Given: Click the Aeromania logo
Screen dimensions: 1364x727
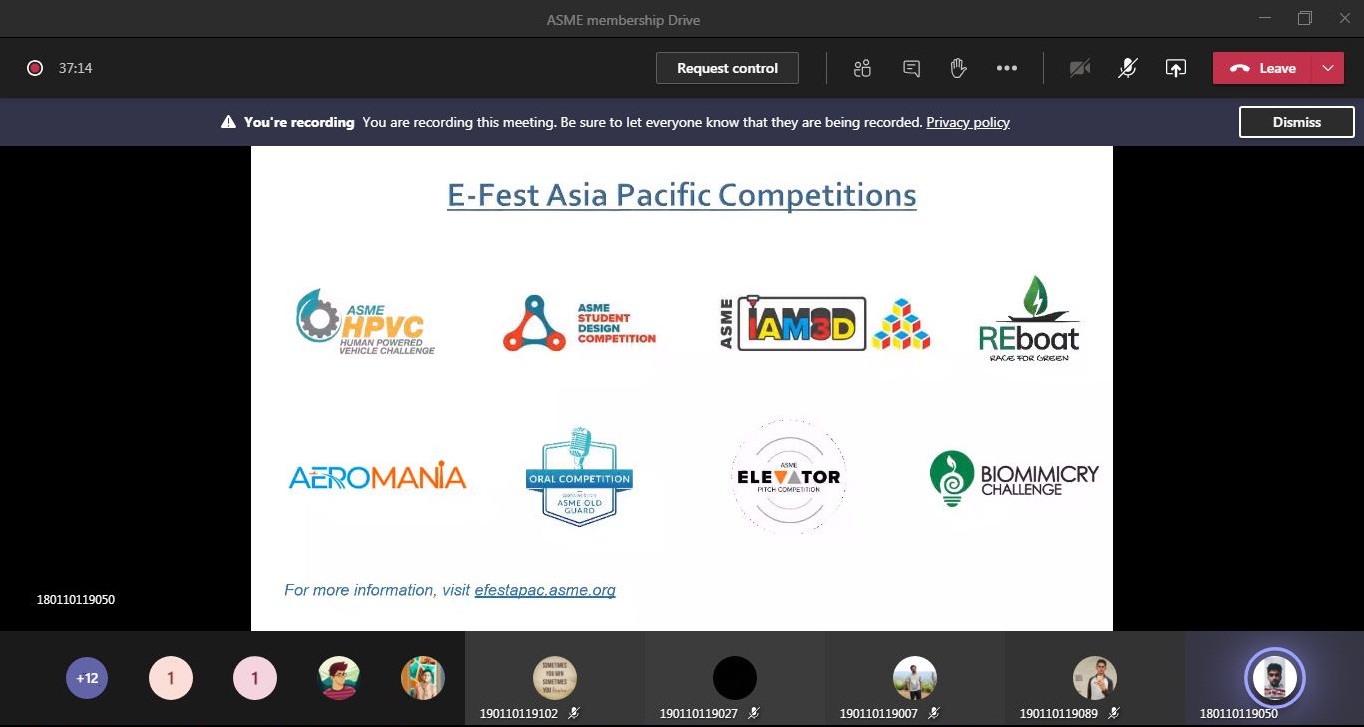Looking at the screenshot, I should [378, 477].
